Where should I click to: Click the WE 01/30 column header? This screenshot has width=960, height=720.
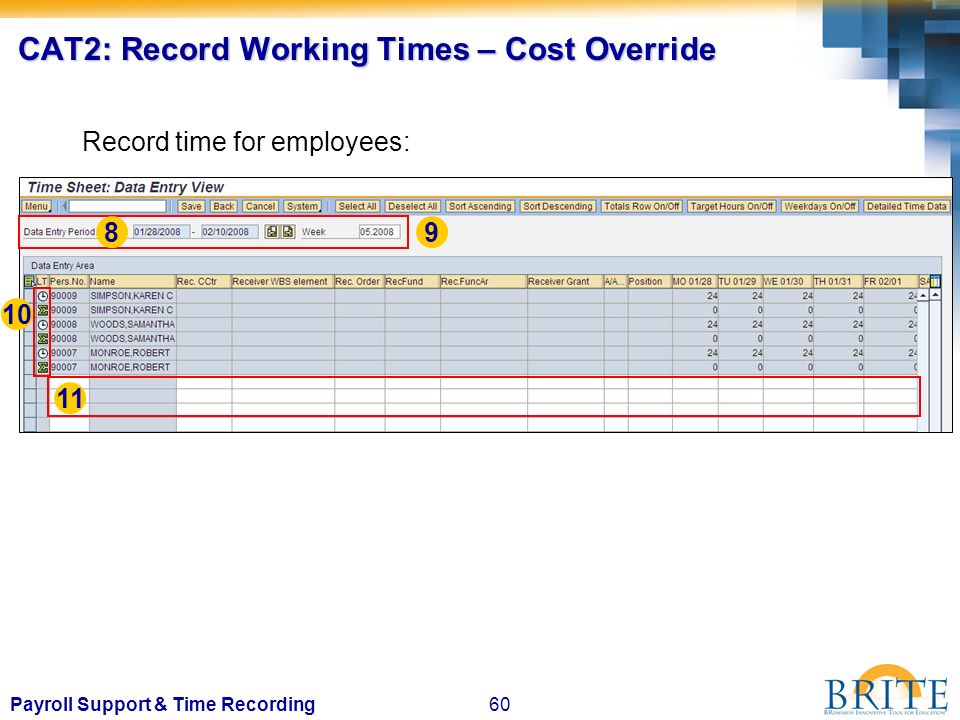point(788,282)
